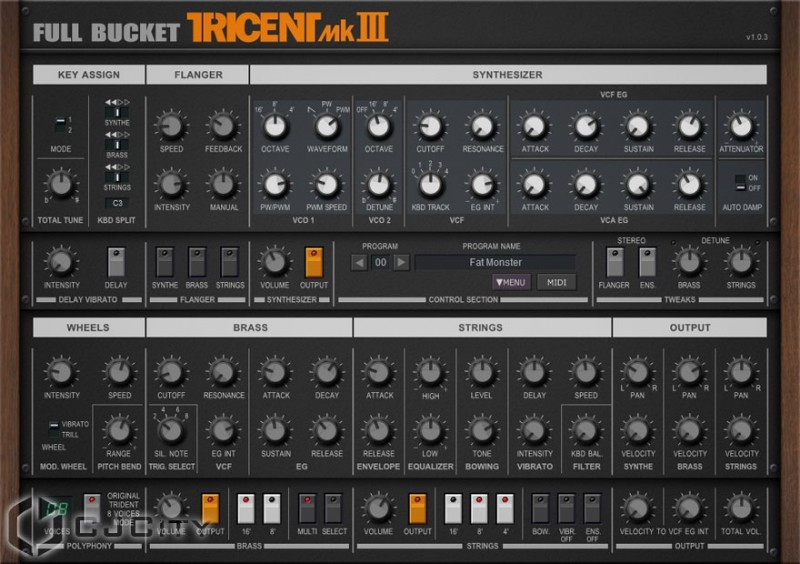Toggle the Flanger SYNTHE switch
Screen dimensions: 800x564
164,262
